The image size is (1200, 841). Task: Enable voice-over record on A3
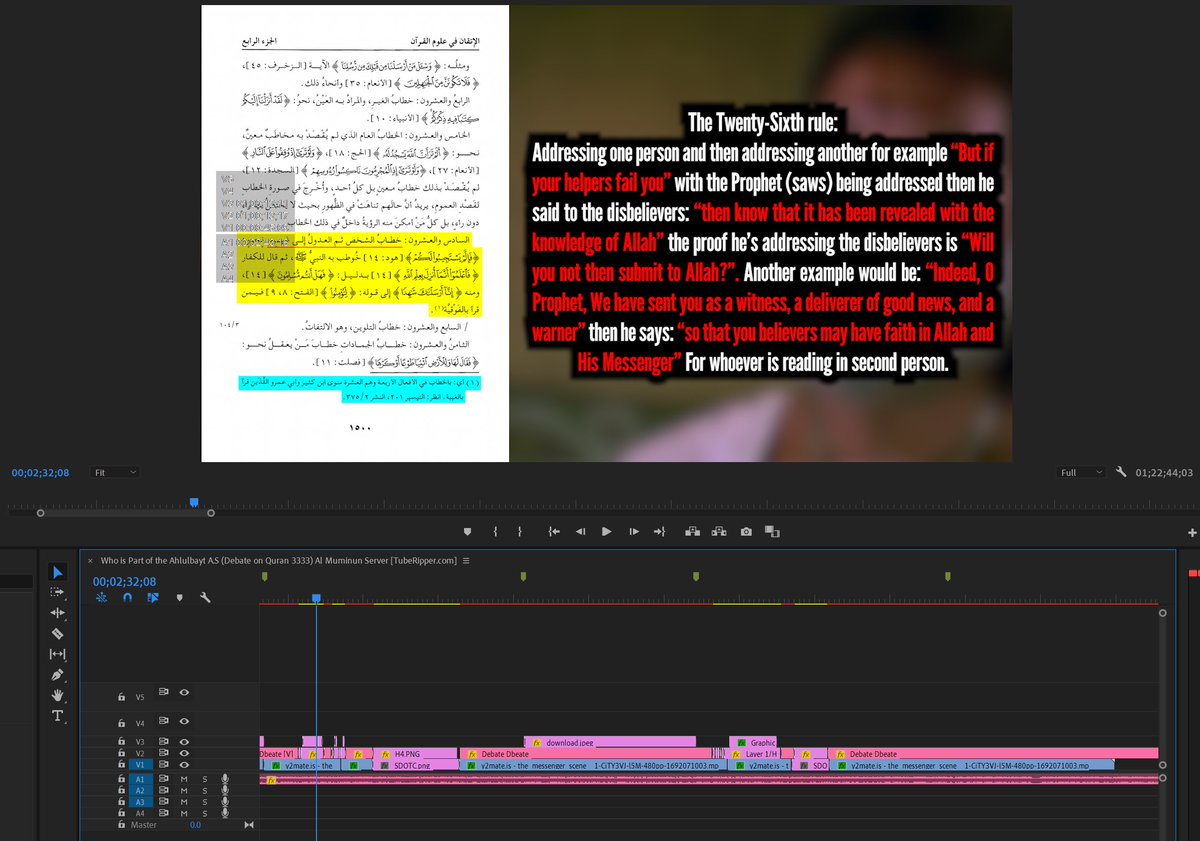225,802
